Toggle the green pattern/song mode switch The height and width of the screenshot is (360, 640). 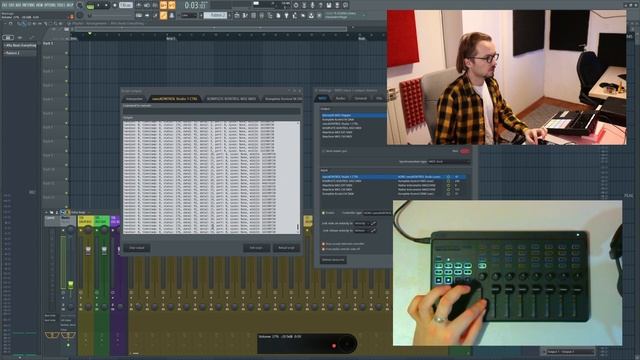(90, 6)
